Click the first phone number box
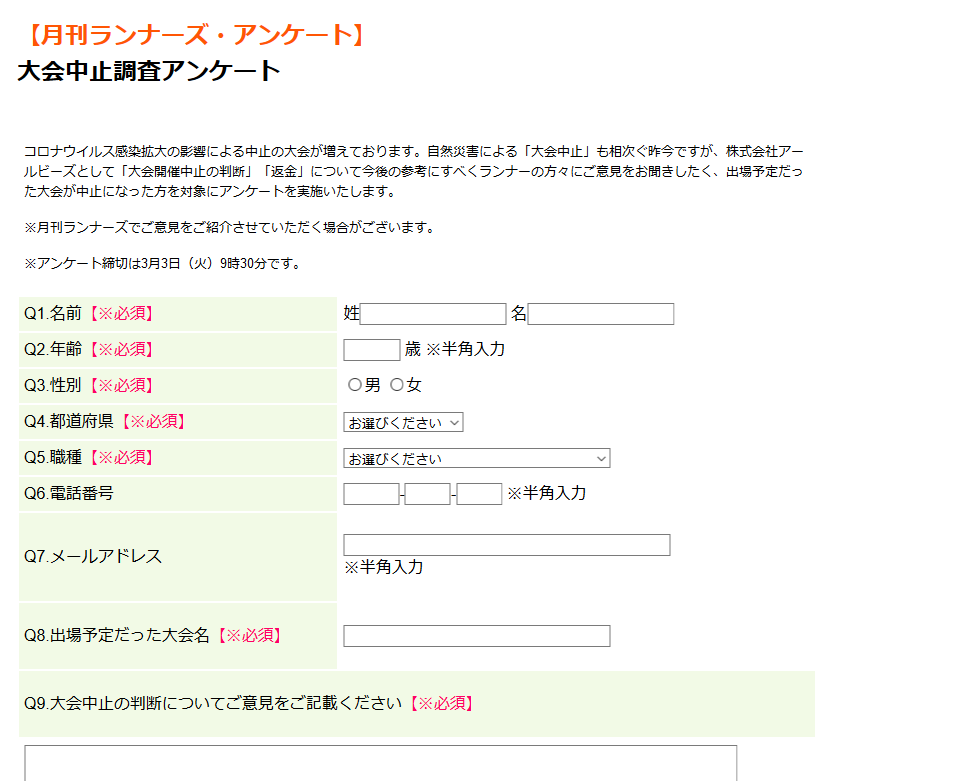The height and width of the screenshot is (781, 972). click(x=371, y=494)
